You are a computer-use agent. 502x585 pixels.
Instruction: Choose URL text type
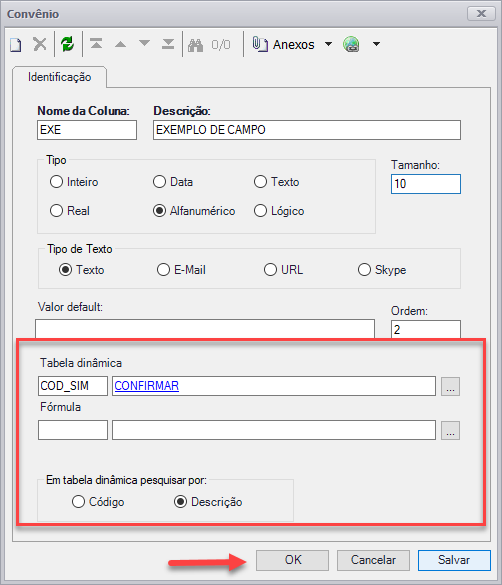pos(283,270)
